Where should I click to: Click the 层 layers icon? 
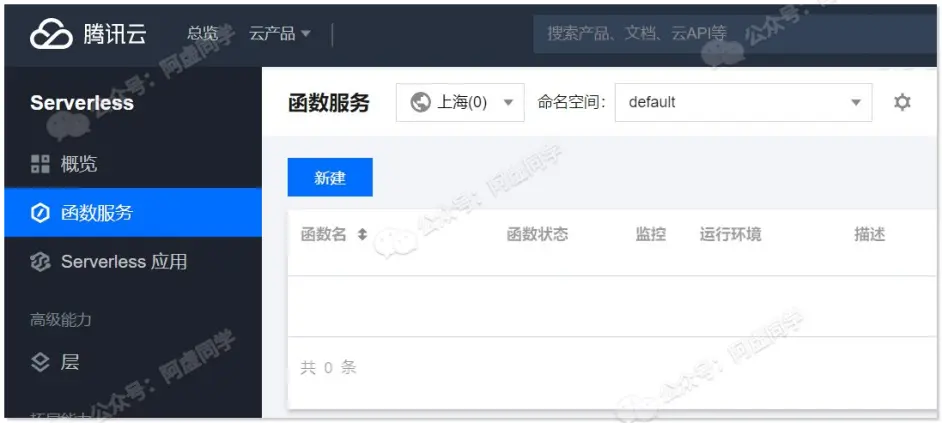pyautogui.click(x=40, y=362)
